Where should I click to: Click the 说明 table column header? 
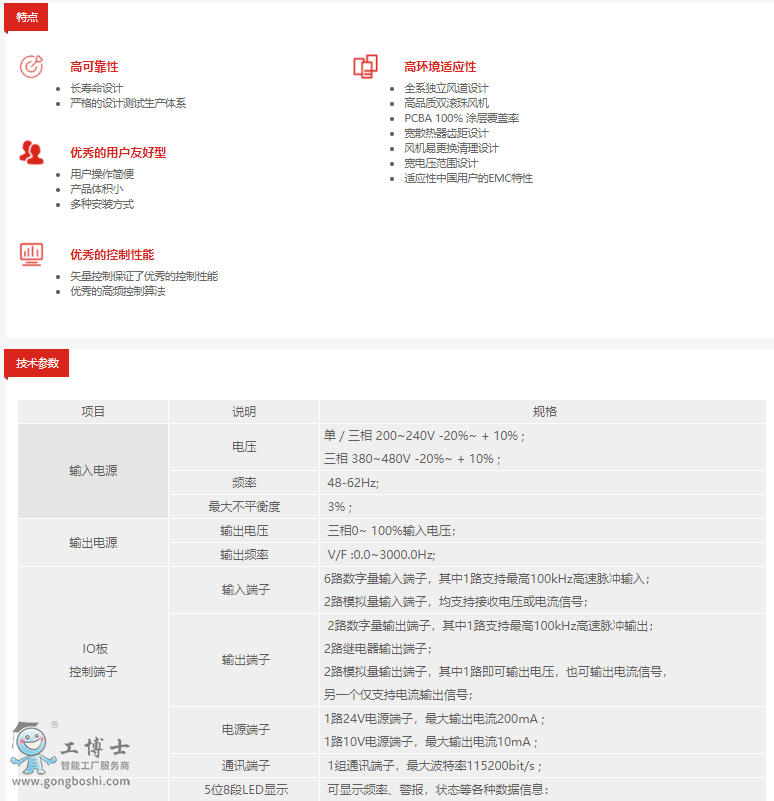coord(244,412)
